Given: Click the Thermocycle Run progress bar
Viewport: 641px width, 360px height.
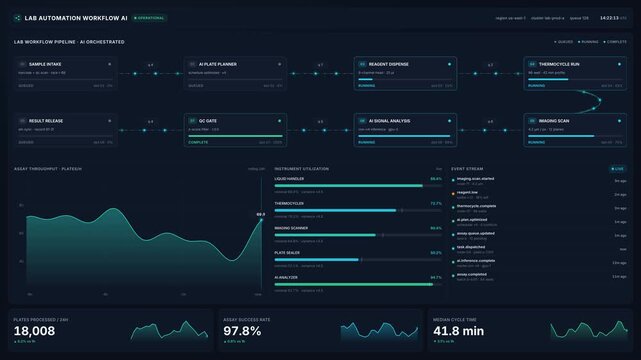Looking at the screenshot, I should 575,79.
